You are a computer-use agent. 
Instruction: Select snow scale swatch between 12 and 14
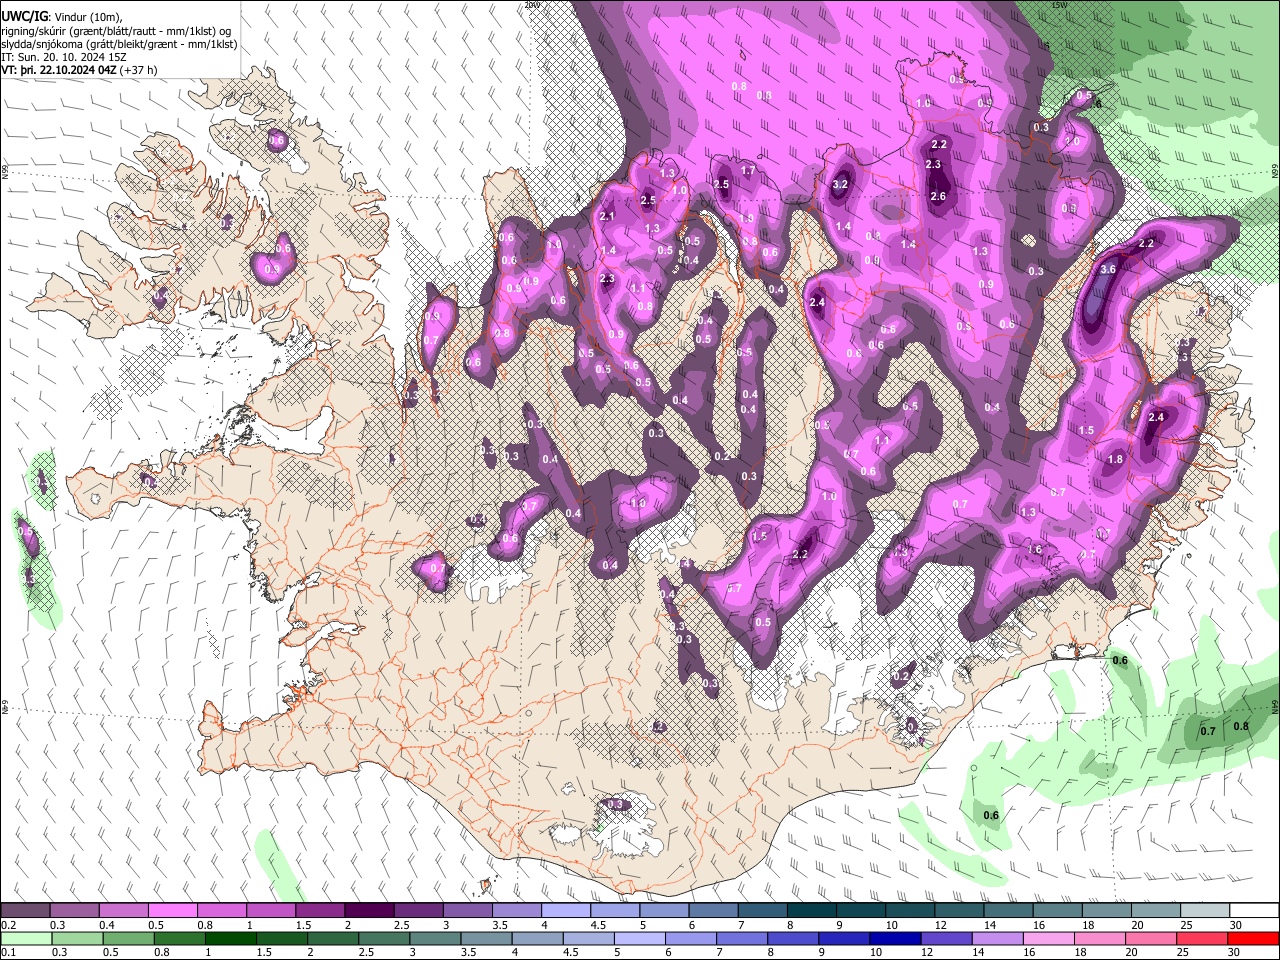[x=959, y=911]
